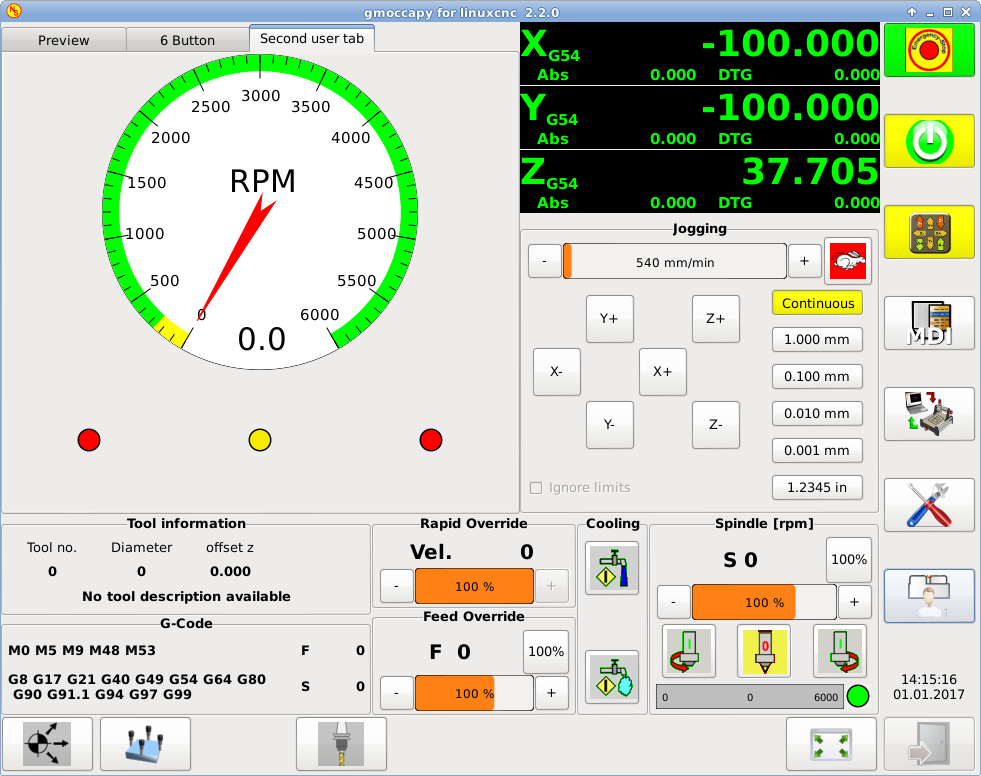Click the fullscreen preview button with green arrows
This screenshot has width=981, height=776.
[830, 745]
